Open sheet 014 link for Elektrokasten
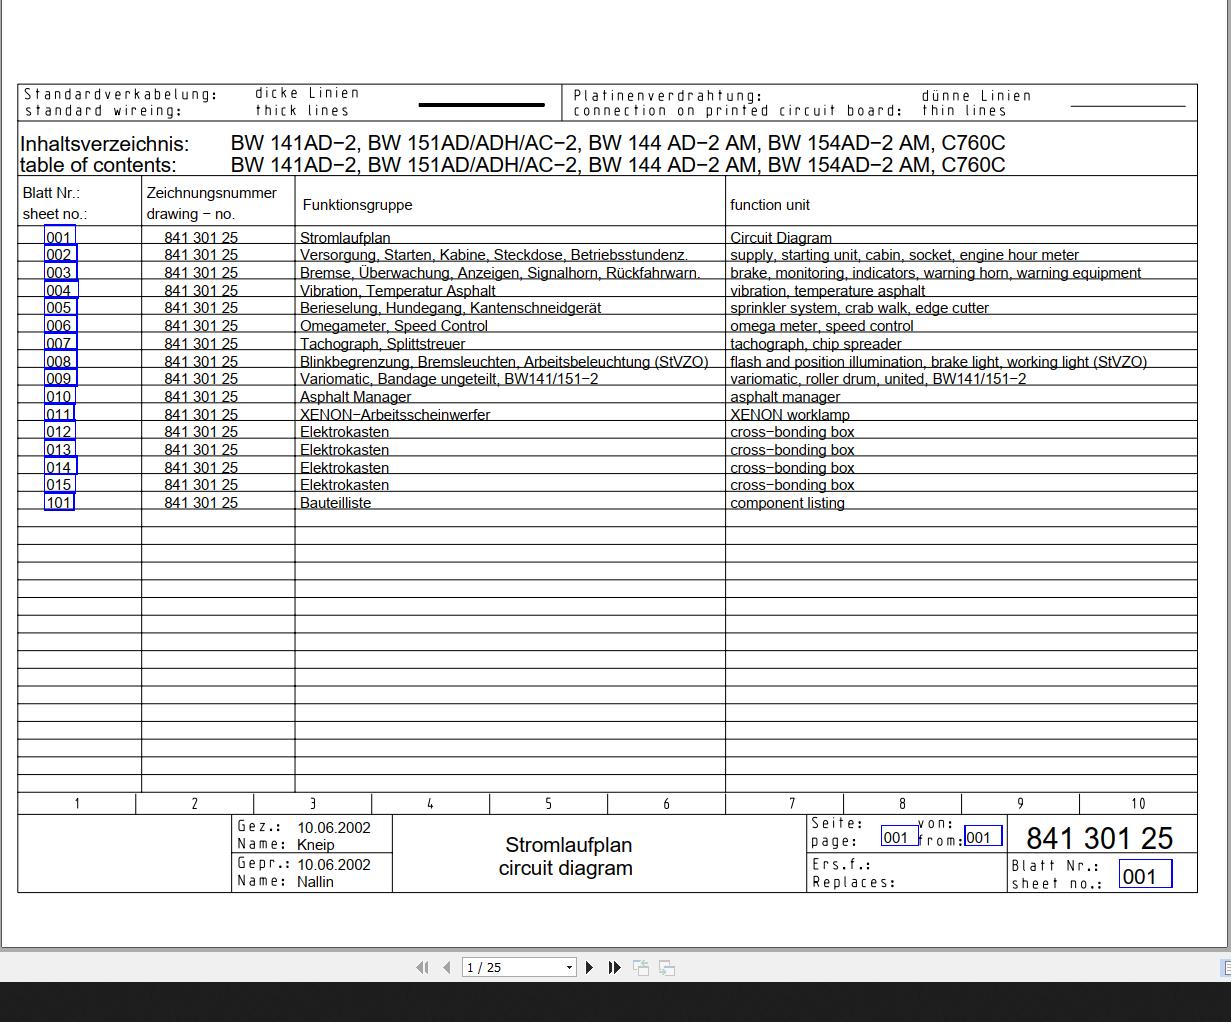The height and width of the screenshot is (1022, 1231). 59,468
